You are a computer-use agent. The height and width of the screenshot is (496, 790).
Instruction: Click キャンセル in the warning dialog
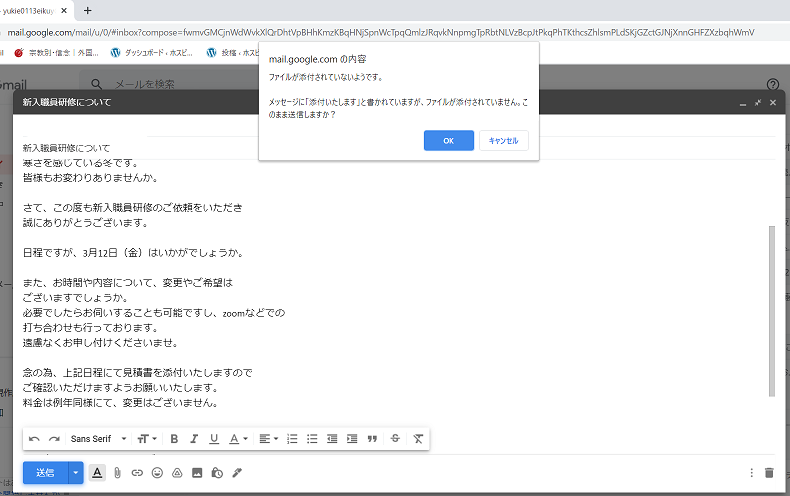click(x=503, y=141)
